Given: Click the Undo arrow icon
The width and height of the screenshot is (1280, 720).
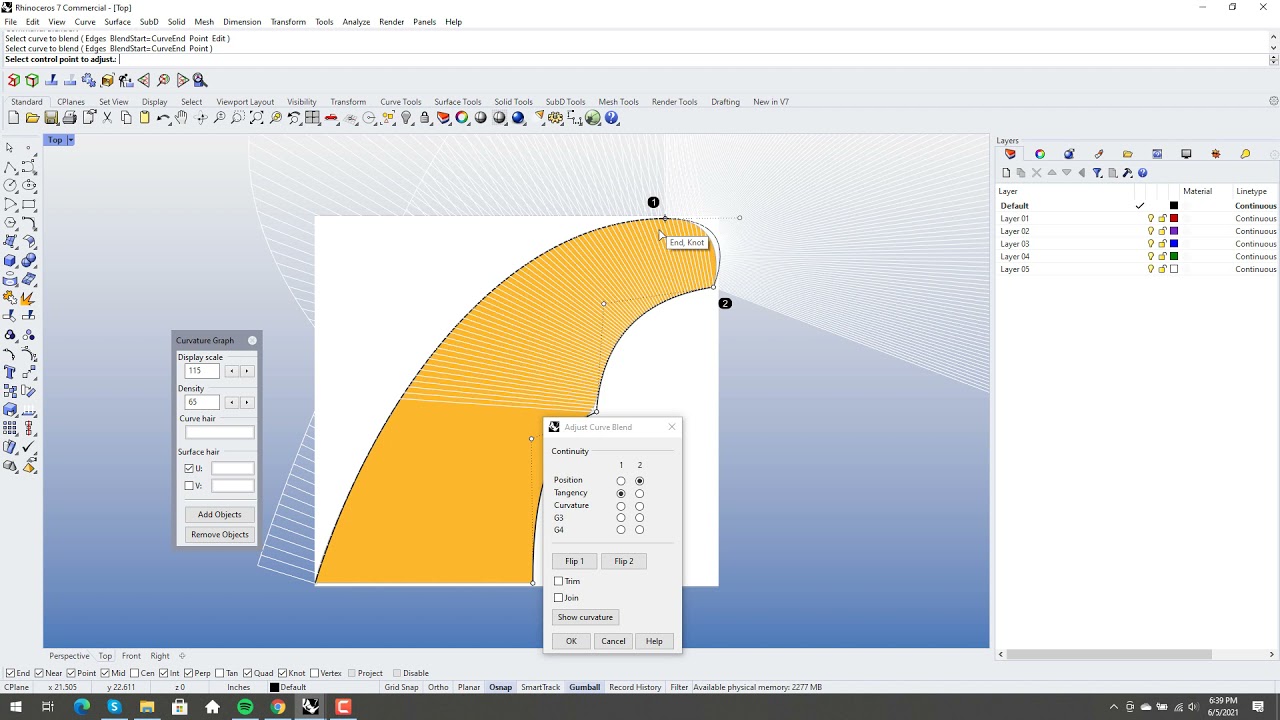Looking at the screenshot, I should (x=163, y=118).
